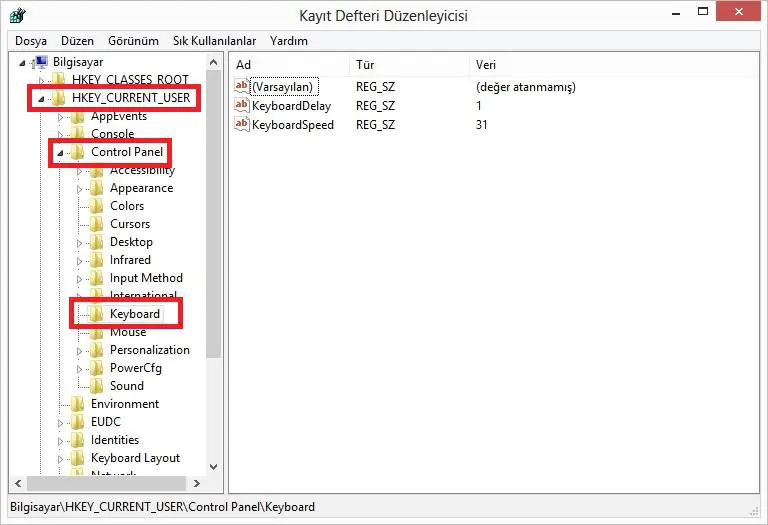This screenshot has height=525, width=768.
Task: Collapse the Bilgisayar root node
Action: pos(22,63)
